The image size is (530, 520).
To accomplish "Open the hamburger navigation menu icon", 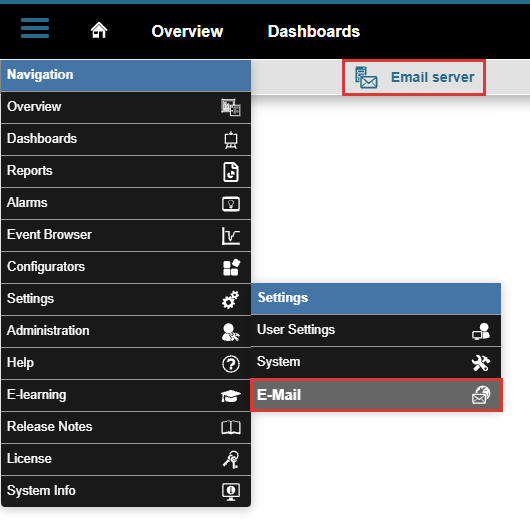I will tap(35, 28).
